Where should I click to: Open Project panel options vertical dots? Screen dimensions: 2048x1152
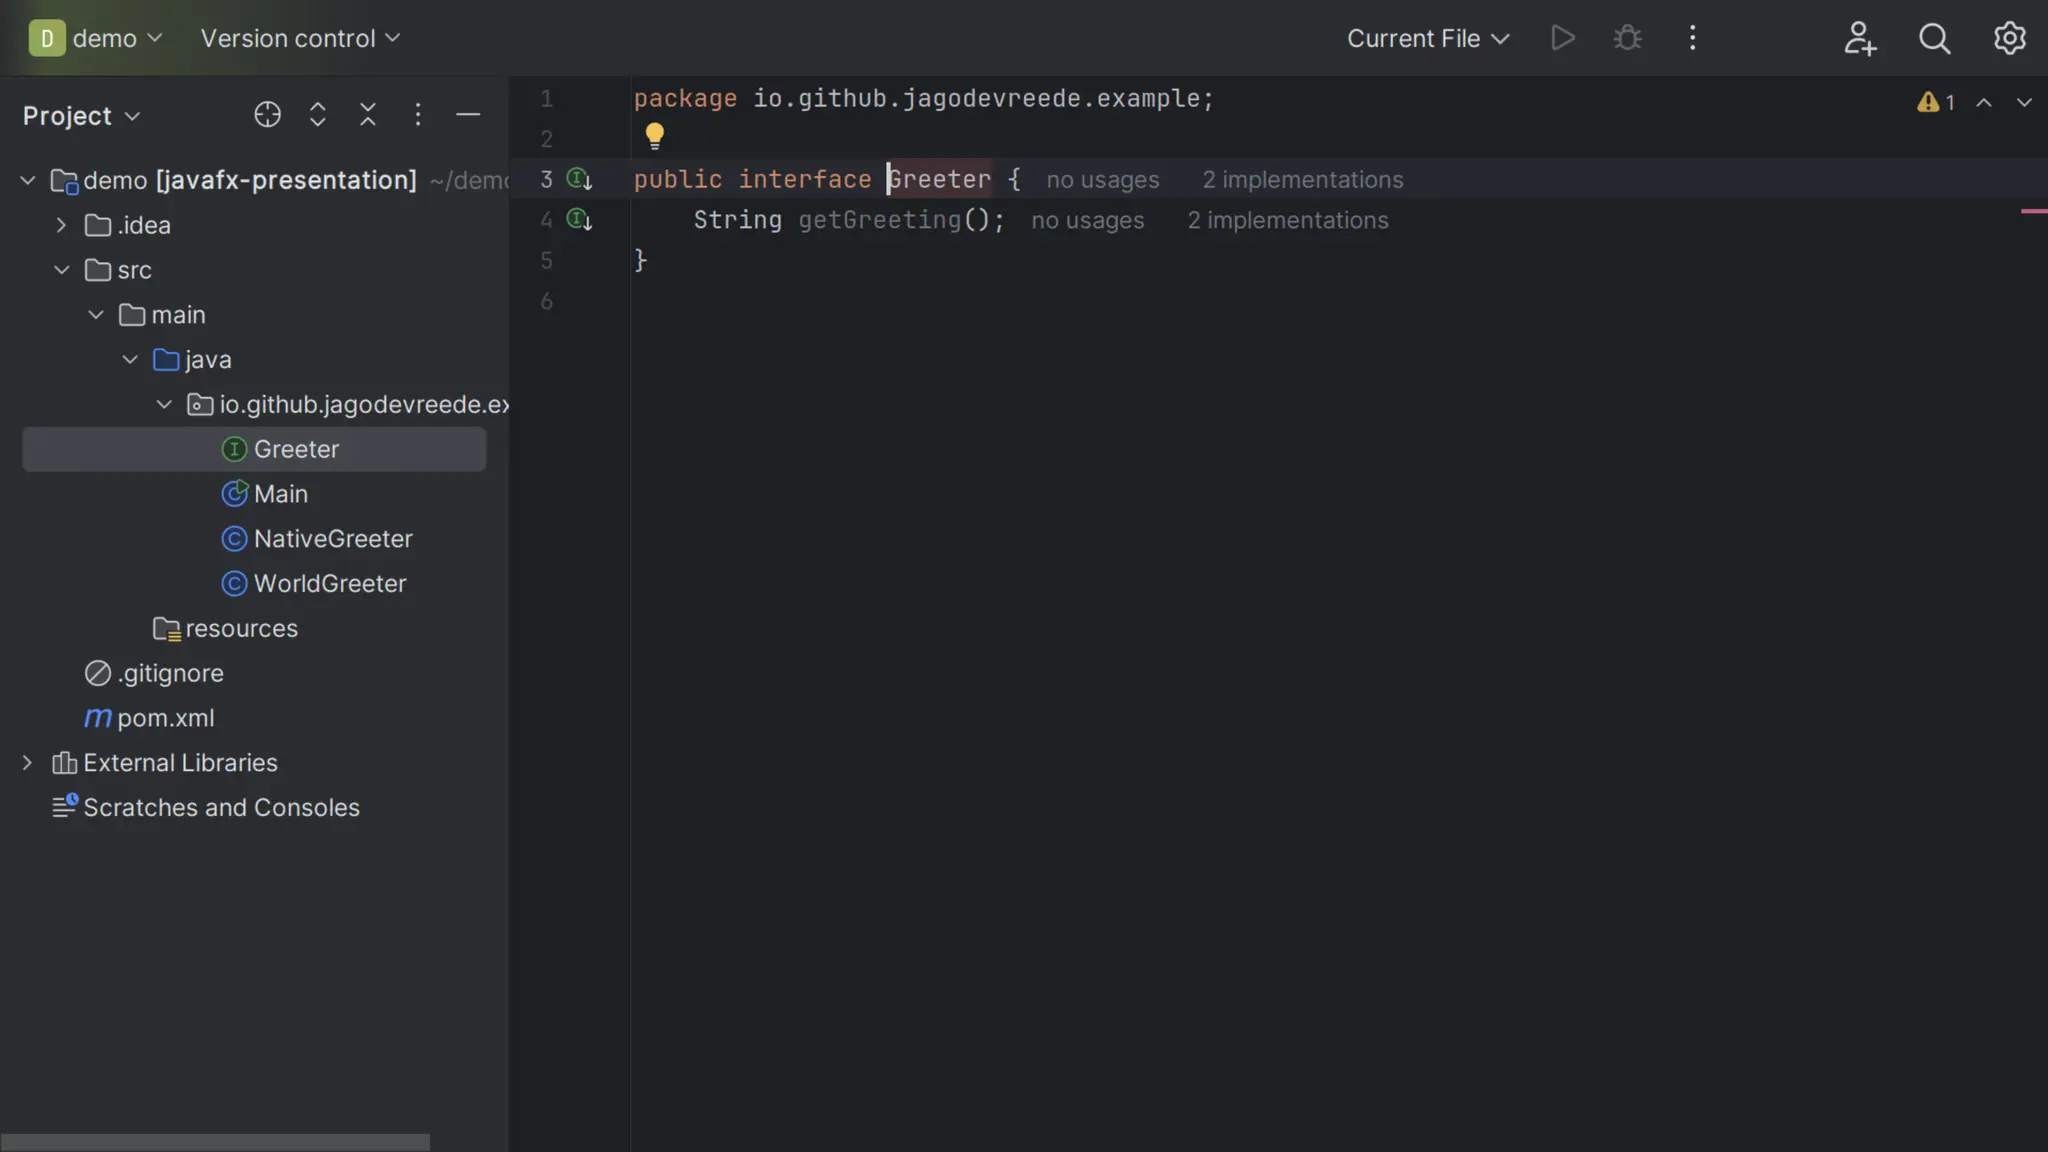point(418,115)
